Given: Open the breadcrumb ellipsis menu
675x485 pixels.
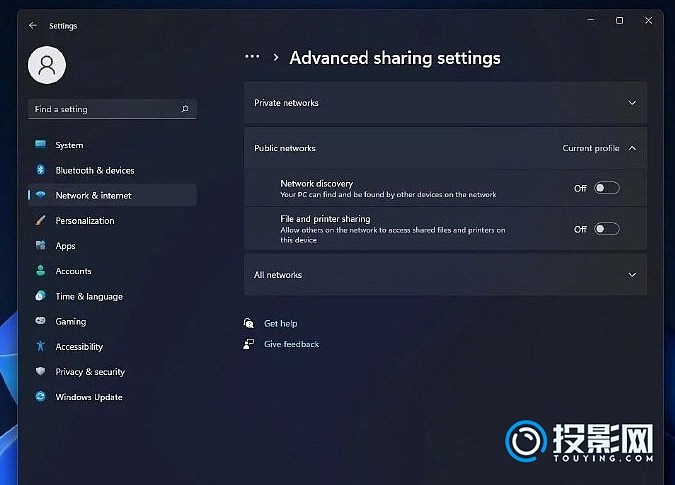Looking at the screenshot, I should (x=252, y=57).
